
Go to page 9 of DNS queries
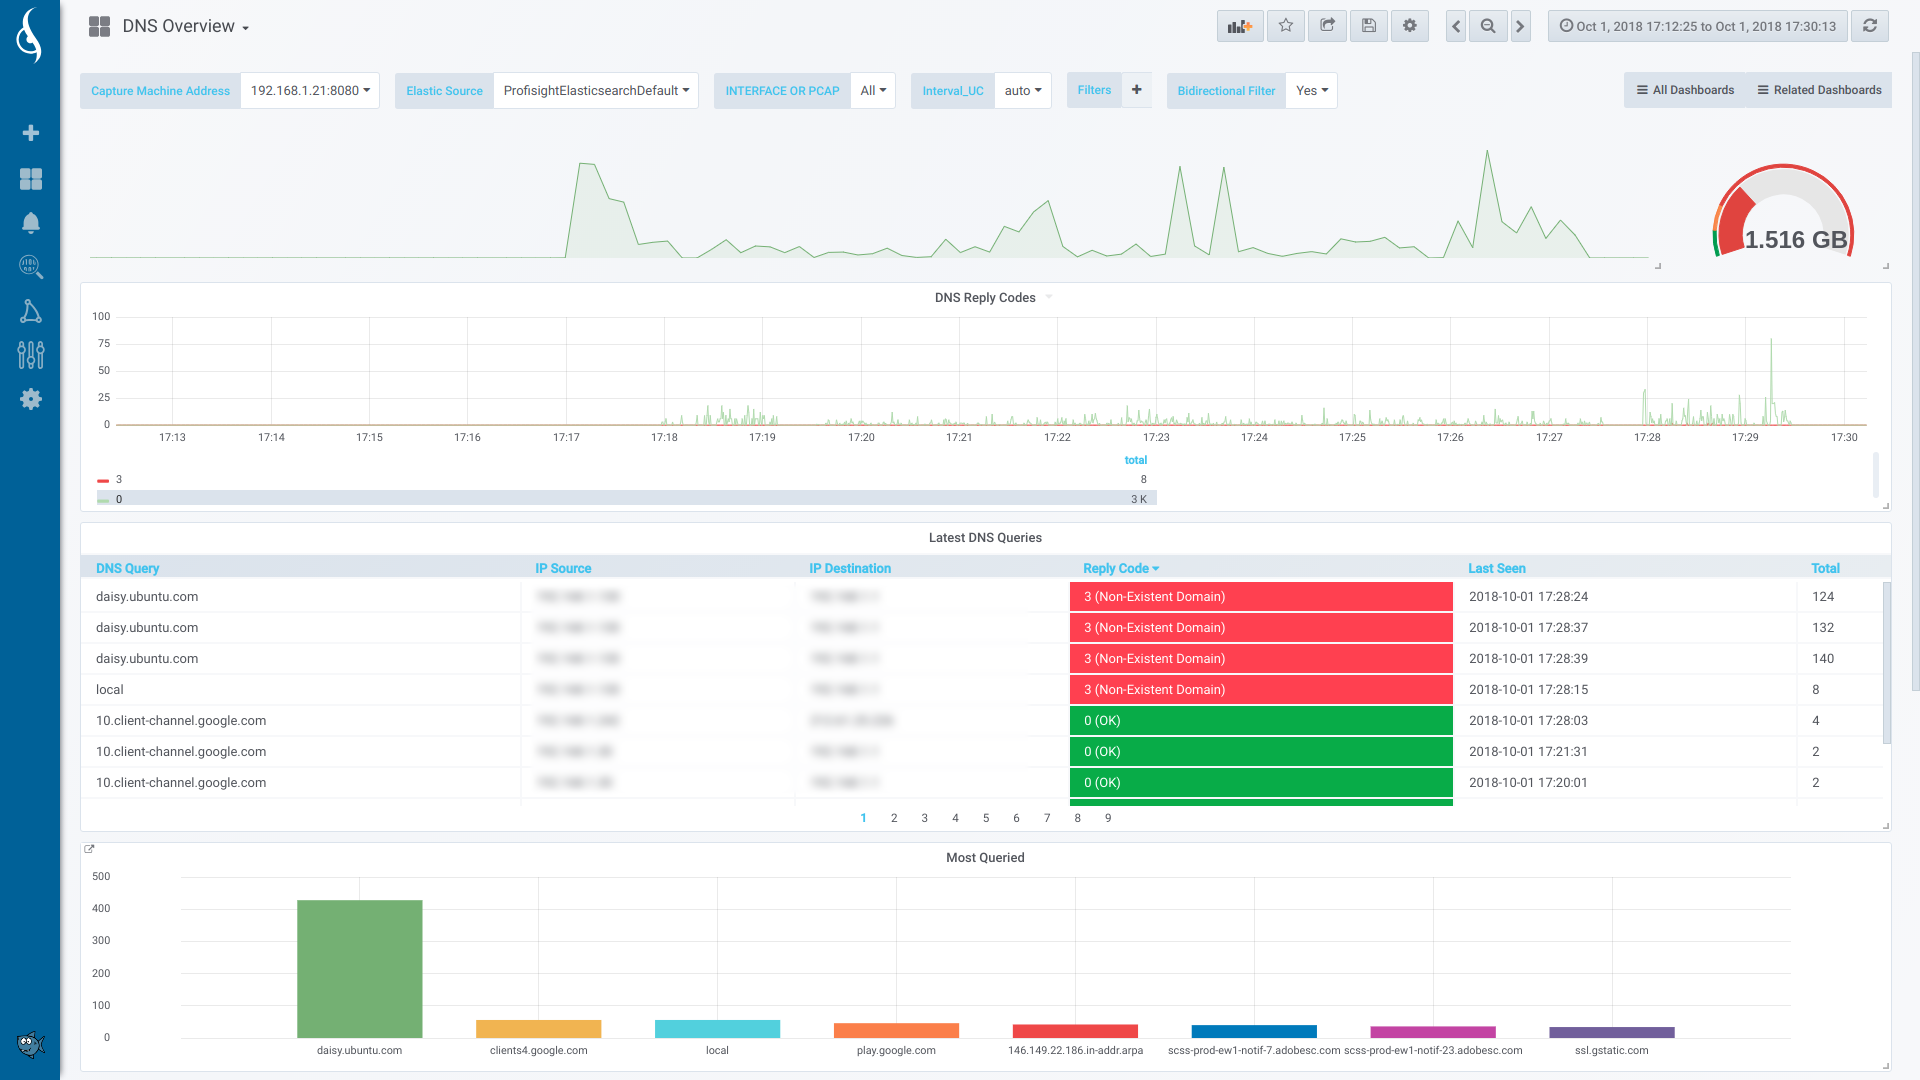point(1108,818)
